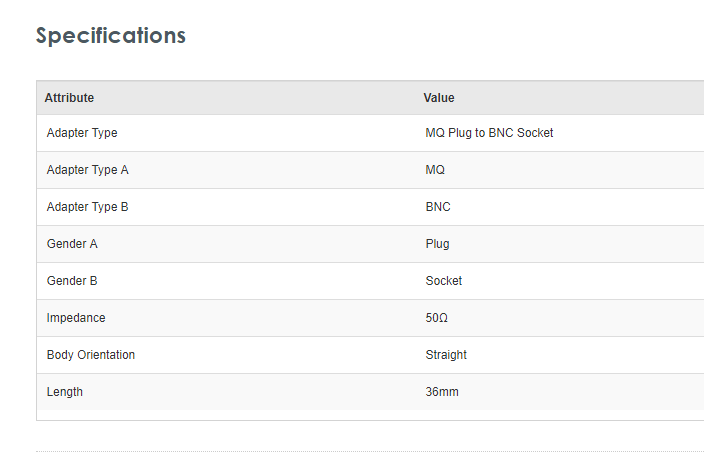The height and width of the screenshot is (458, 704).
Task: Click the Adapter Type B label
Action: (x=87, y=207)
